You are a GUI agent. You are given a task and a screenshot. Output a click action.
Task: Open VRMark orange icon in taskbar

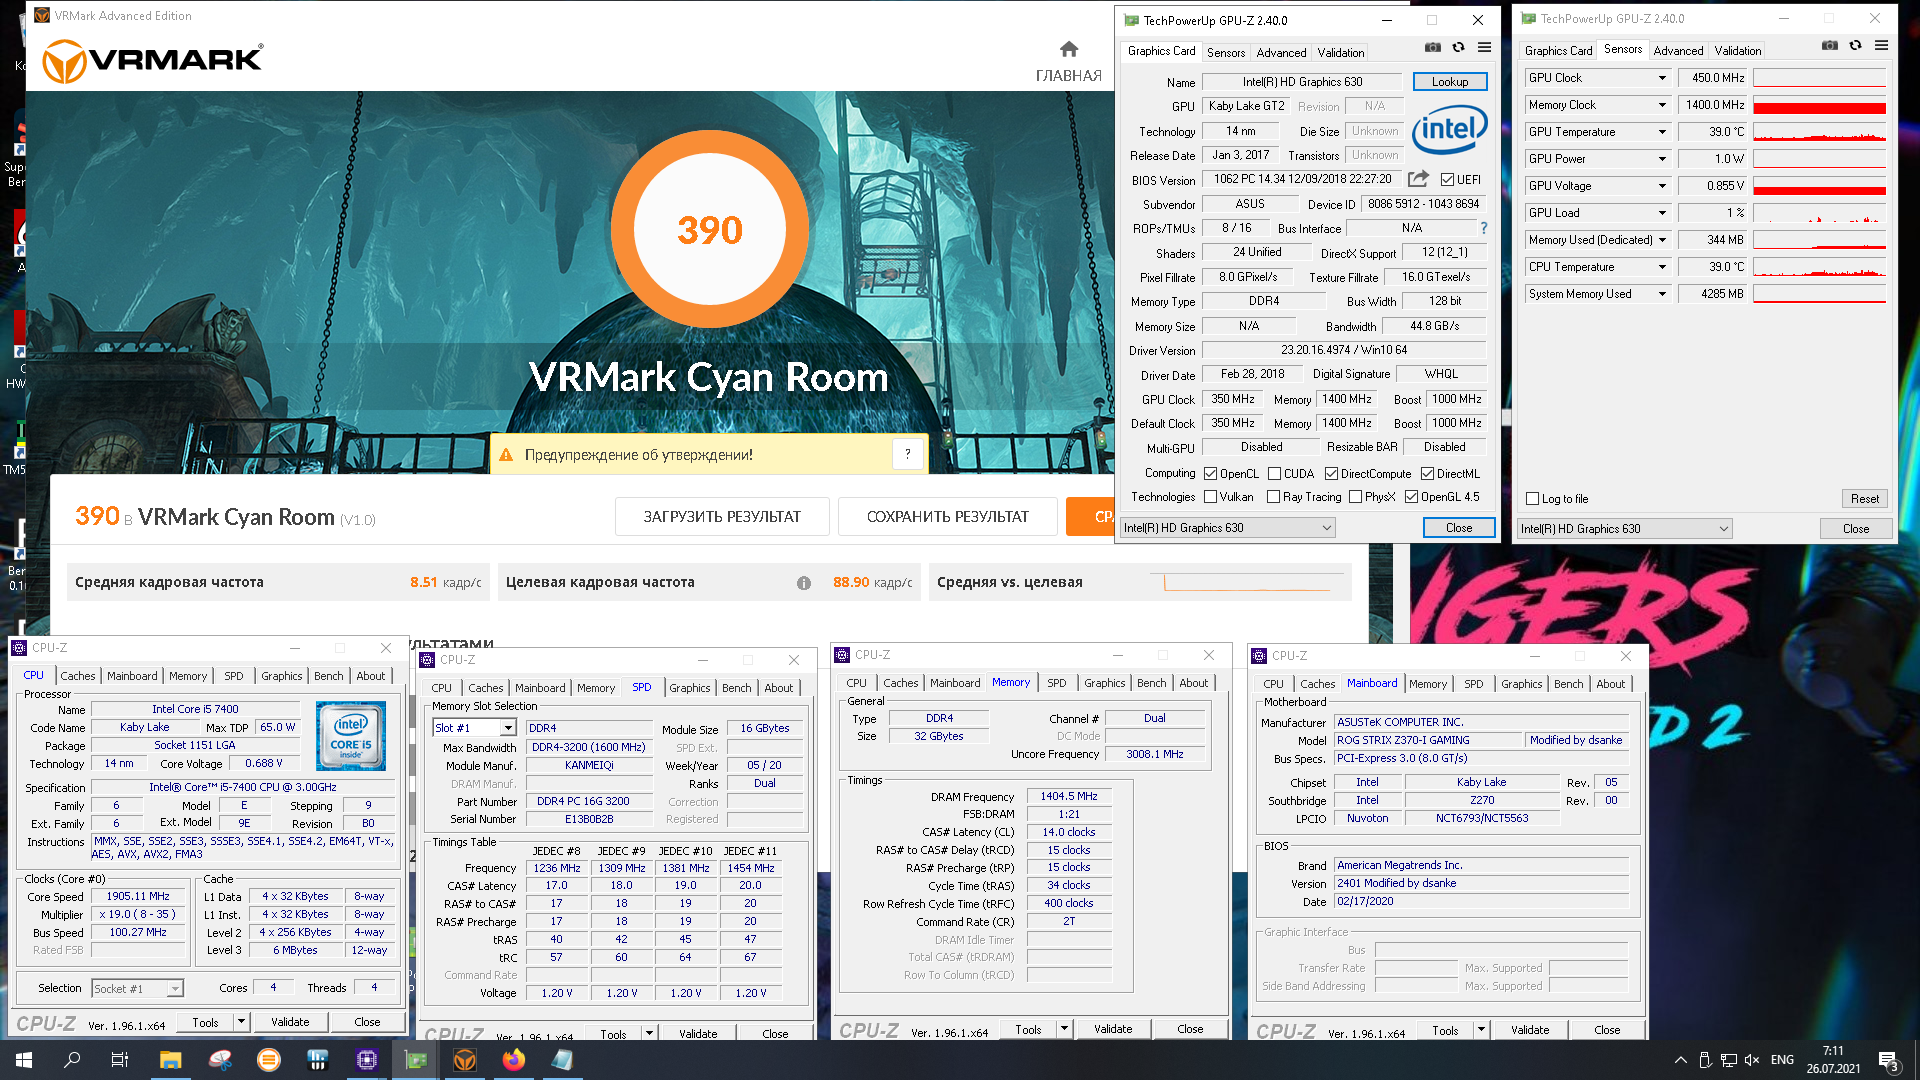pyautogui.click(x=465, y=1060)
